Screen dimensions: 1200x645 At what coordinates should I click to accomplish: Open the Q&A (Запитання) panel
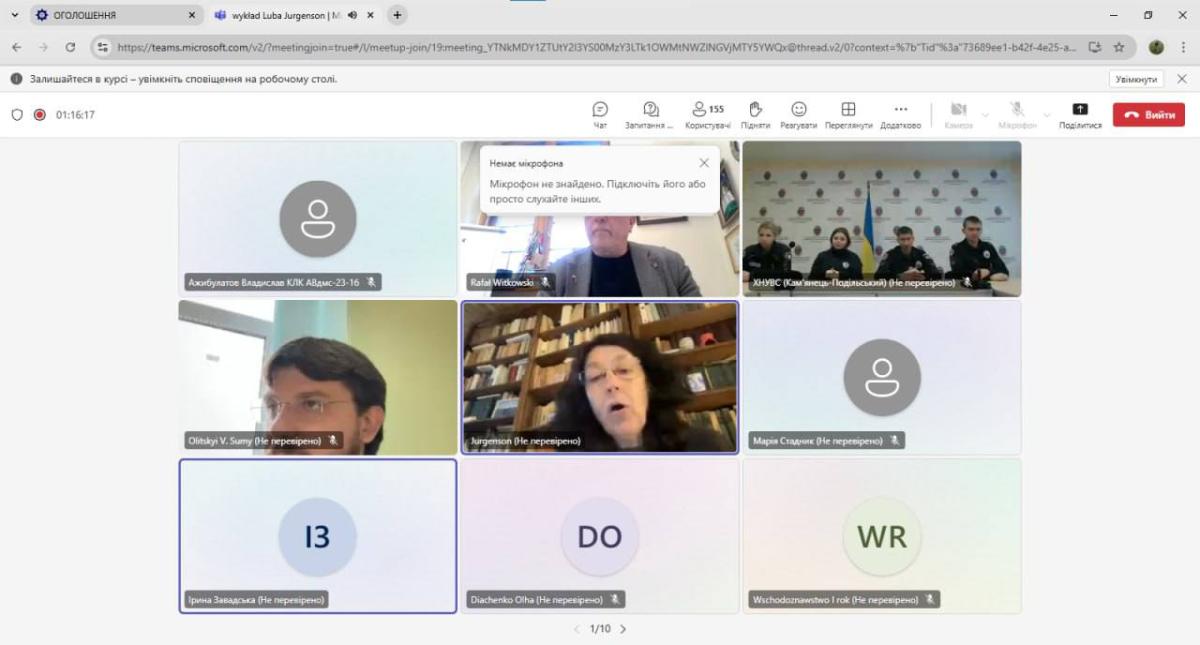pos(650,114)
